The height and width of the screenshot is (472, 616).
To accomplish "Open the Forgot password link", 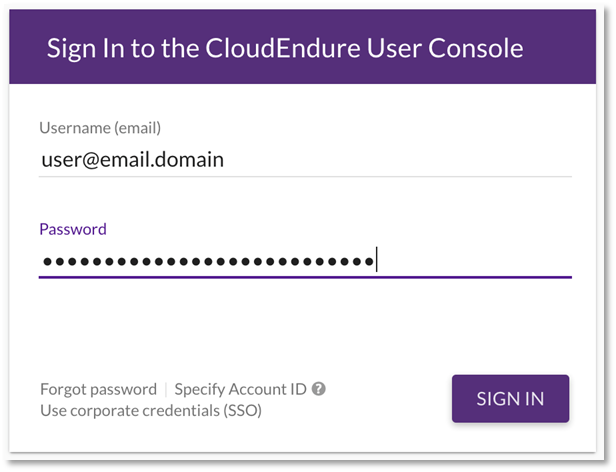I will coord(98,389).
